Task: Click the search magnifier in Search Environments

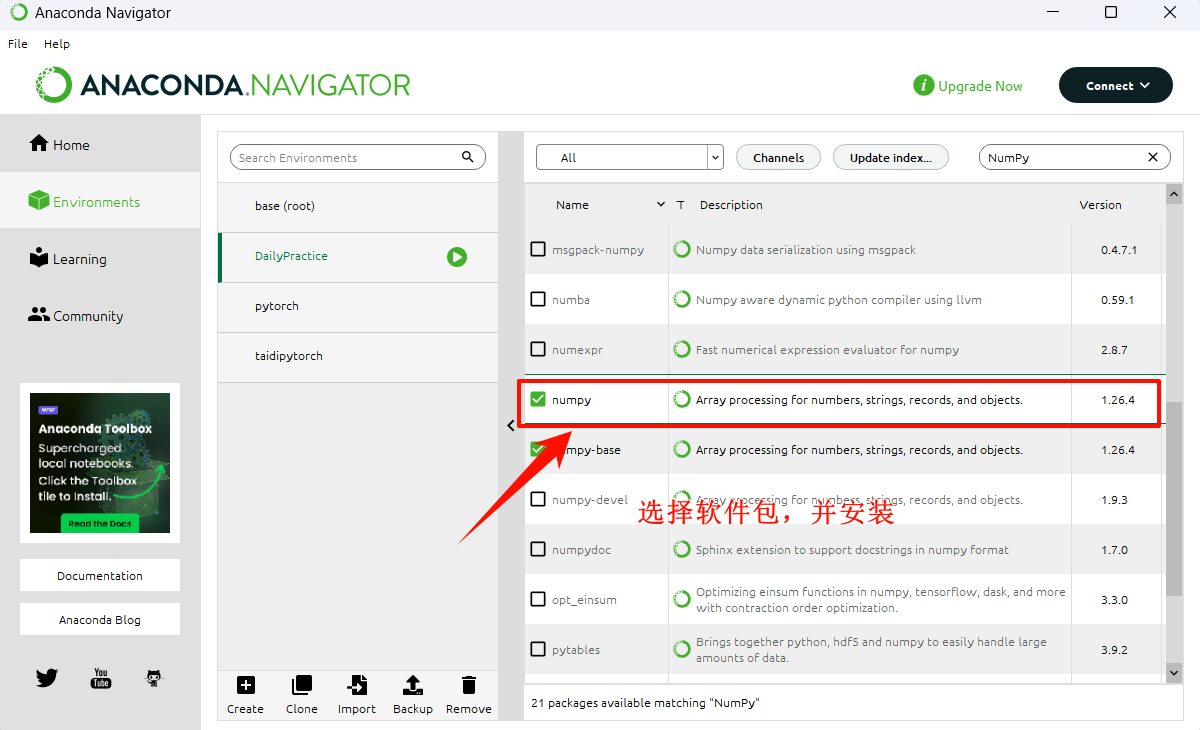Action: tap(468, 157)
